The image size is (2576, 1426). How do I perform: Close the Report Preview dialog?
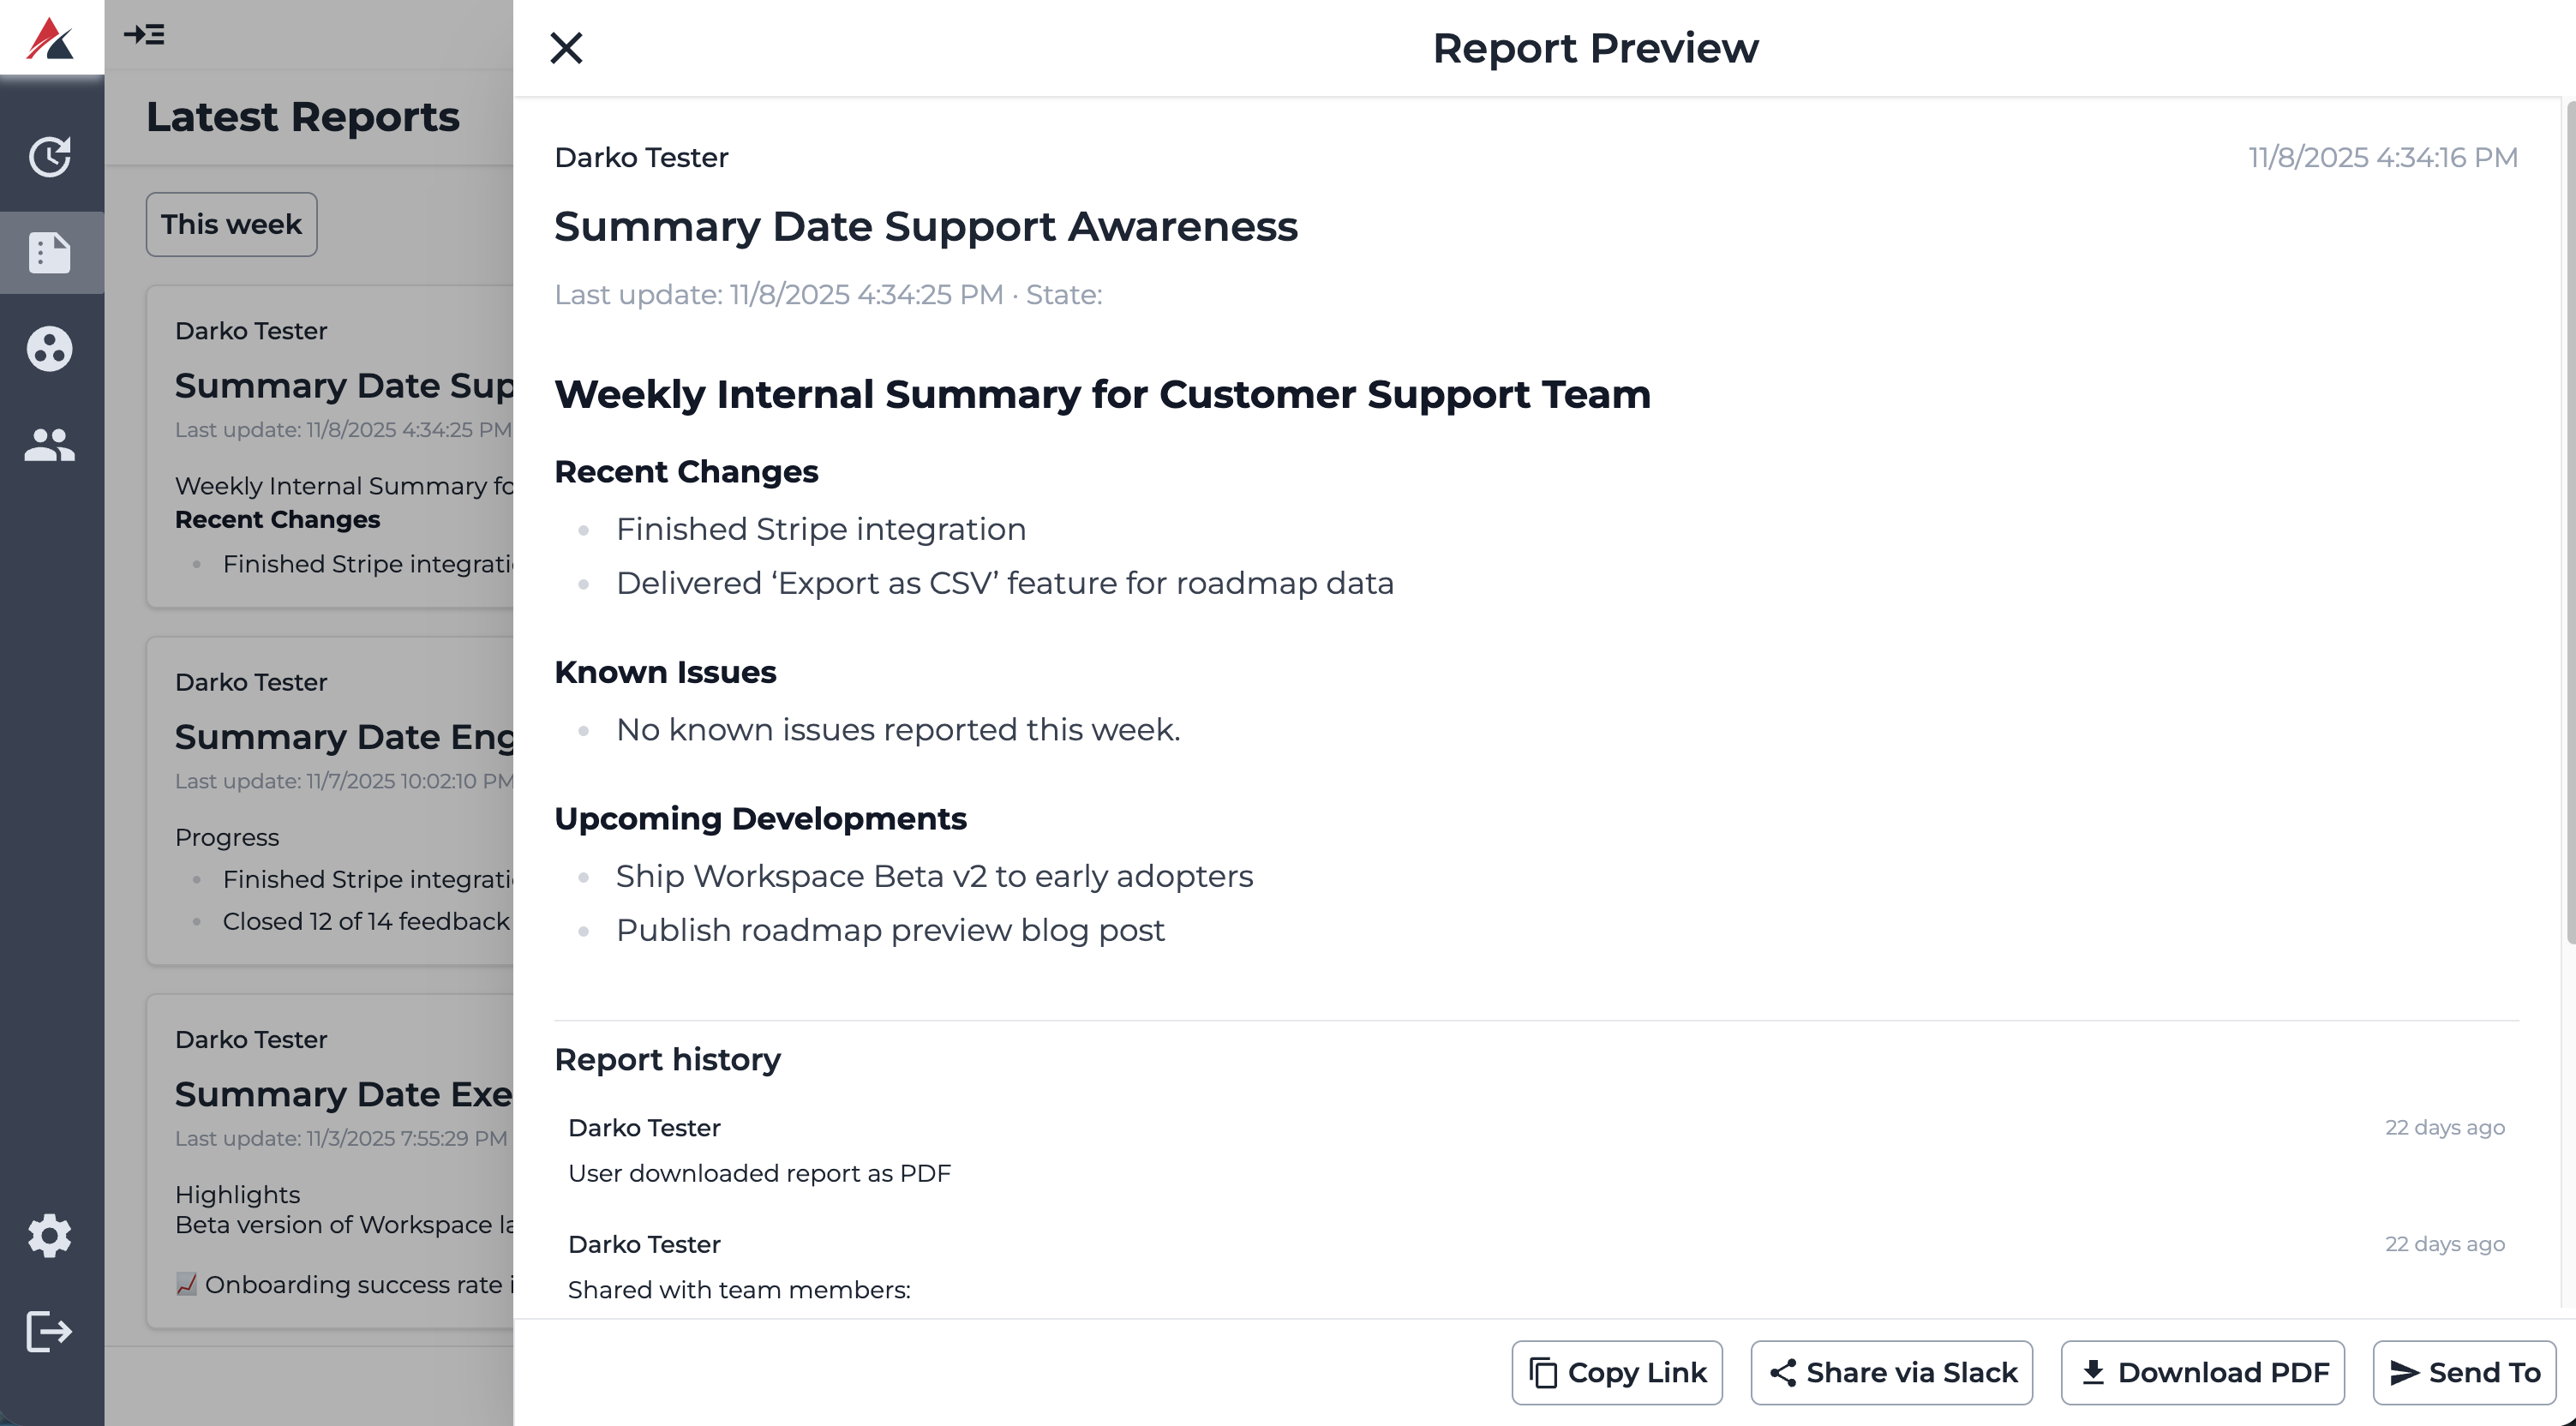(x=567, y=48)
